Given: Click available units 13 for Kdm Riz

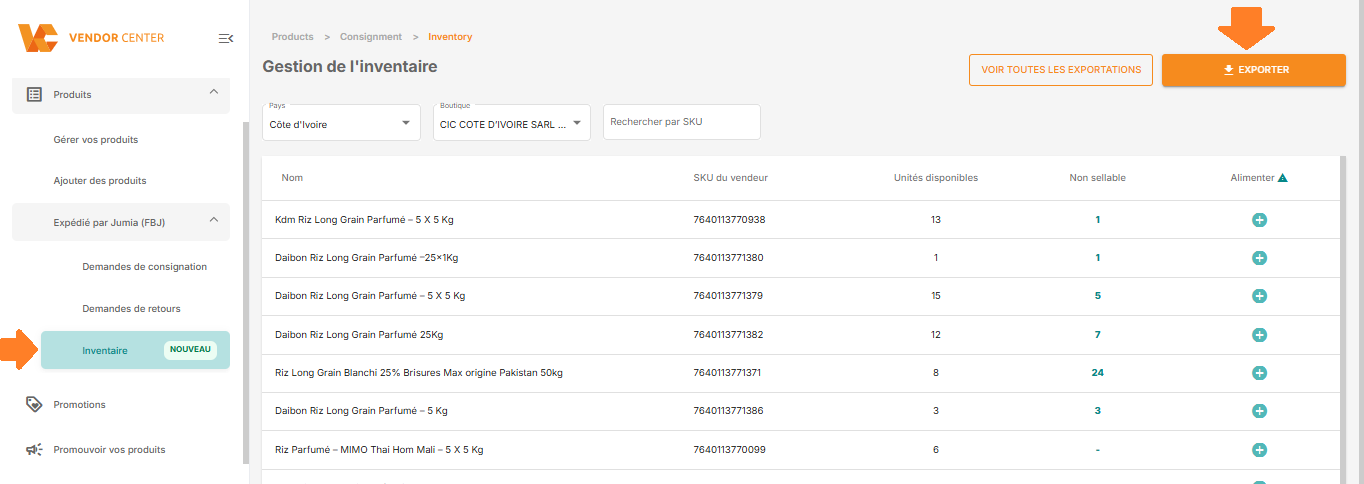Looking at the screenshot, I should coord(936,220).
